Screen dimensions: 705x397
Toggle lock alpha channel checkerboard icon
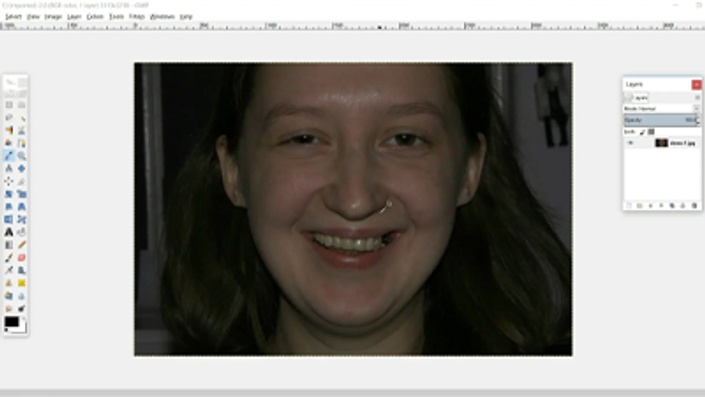click(x=651, y=132)
